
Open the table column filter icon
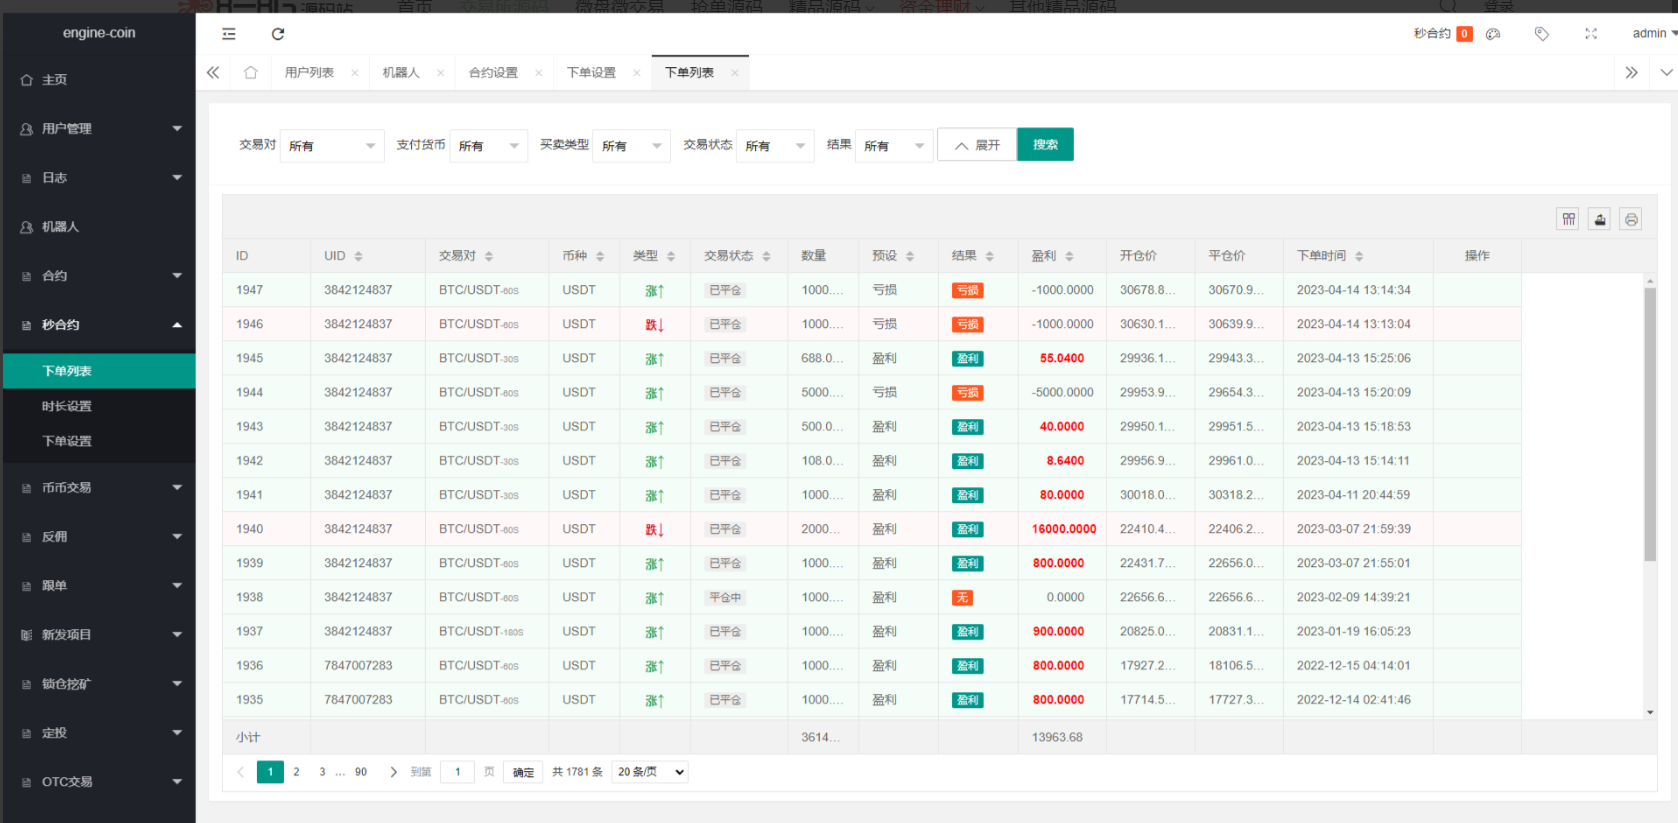click(1568, 219)
